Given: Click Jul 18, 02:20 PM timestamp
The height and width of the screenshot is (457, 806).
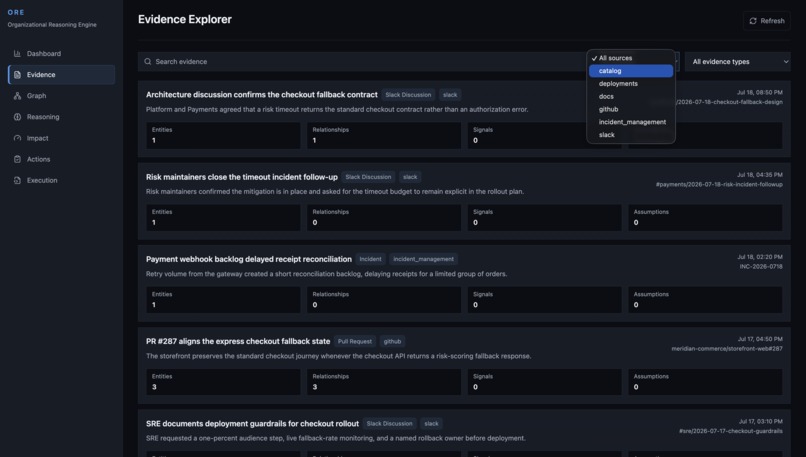Looking at the screenshot, I should click(x=760, y=257).
